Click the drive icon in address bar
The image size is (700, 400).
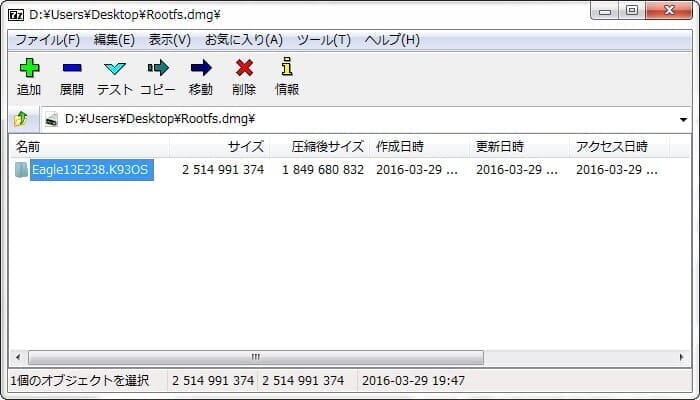51,120
